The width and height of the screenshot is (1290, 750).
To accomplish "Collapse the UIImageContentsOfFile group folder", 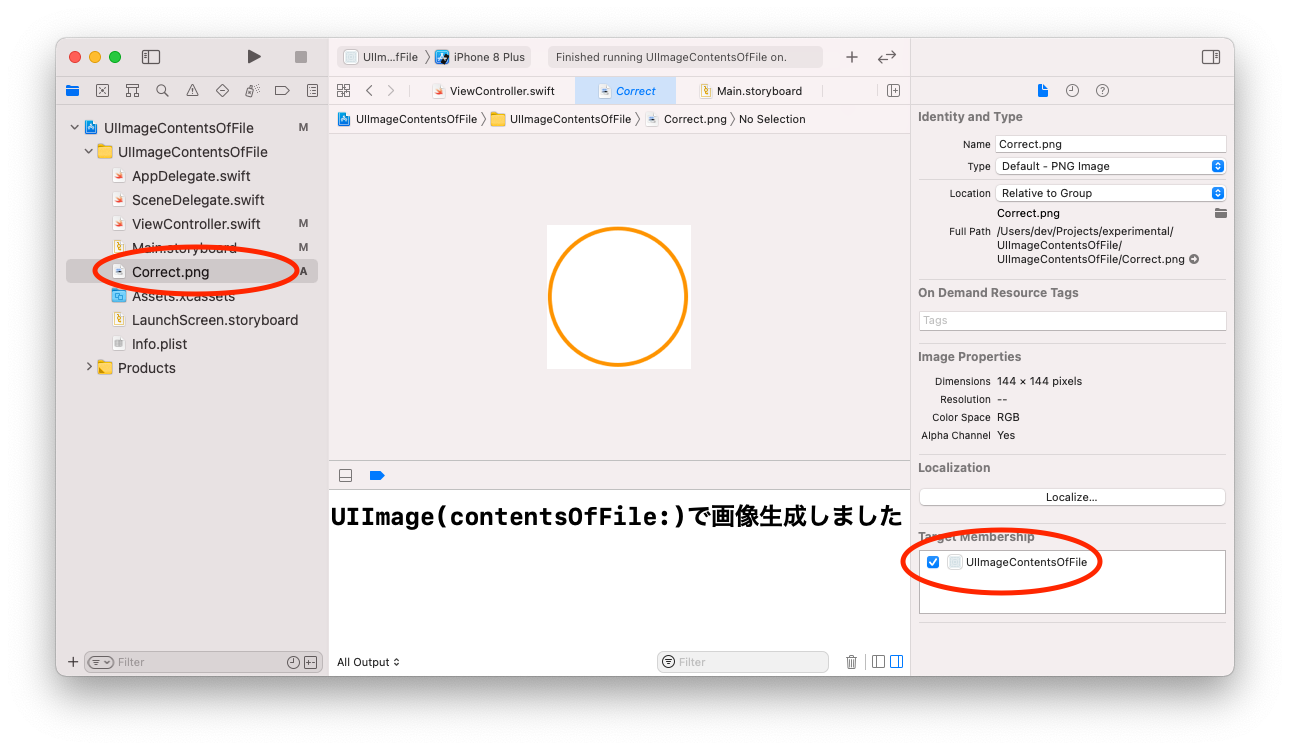I will (88, 152).
